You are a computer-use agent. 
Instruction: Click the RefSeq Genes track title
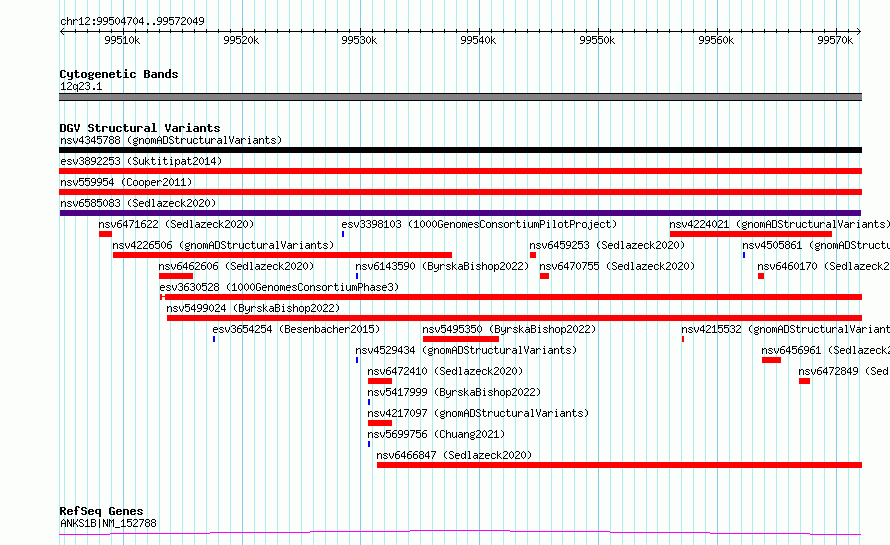[101, 511]
